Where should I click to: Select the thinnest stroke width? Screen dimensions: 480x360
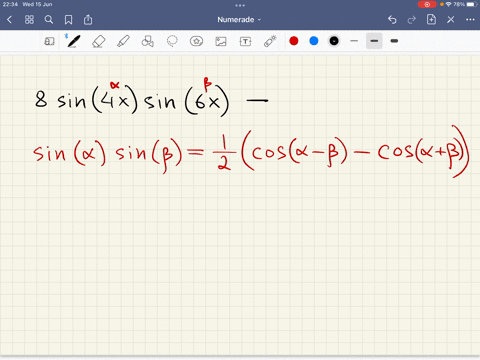click(354, 41)
